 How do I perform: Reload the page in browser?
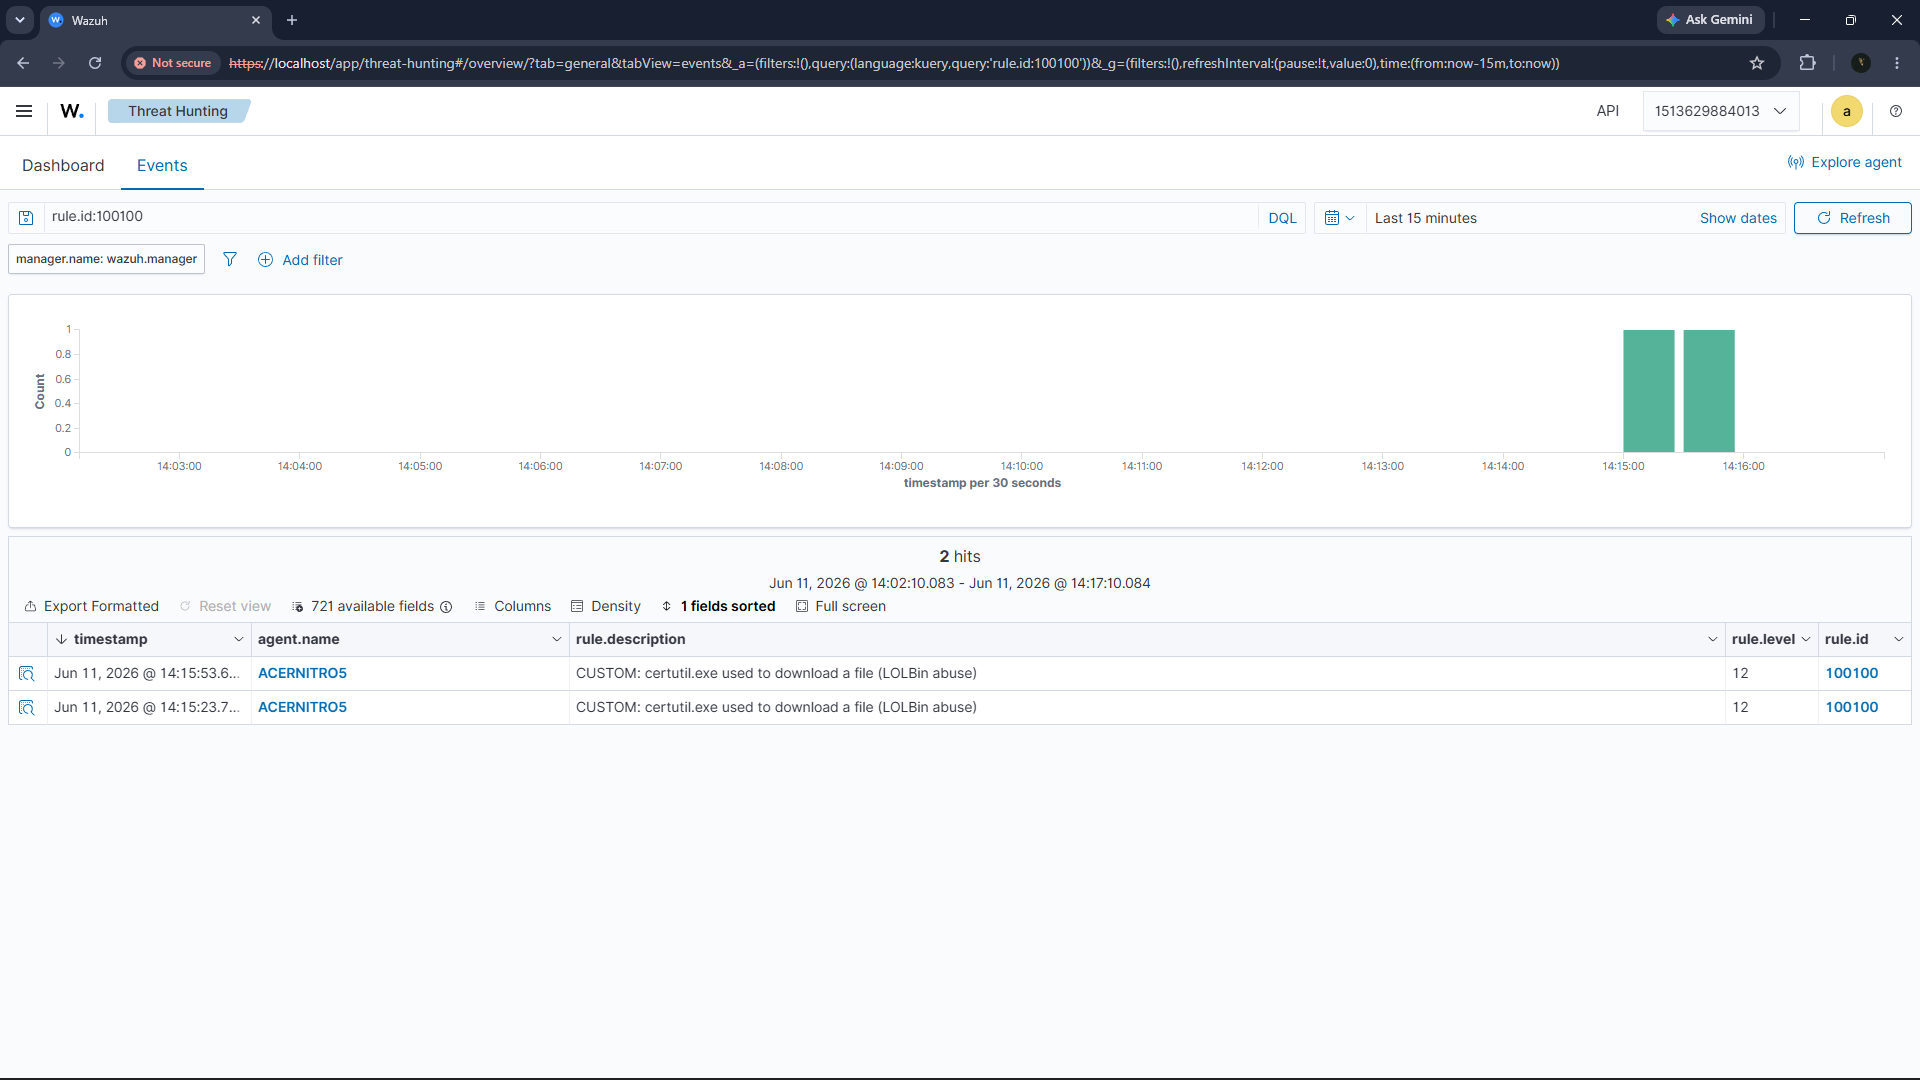click(95, 63)
